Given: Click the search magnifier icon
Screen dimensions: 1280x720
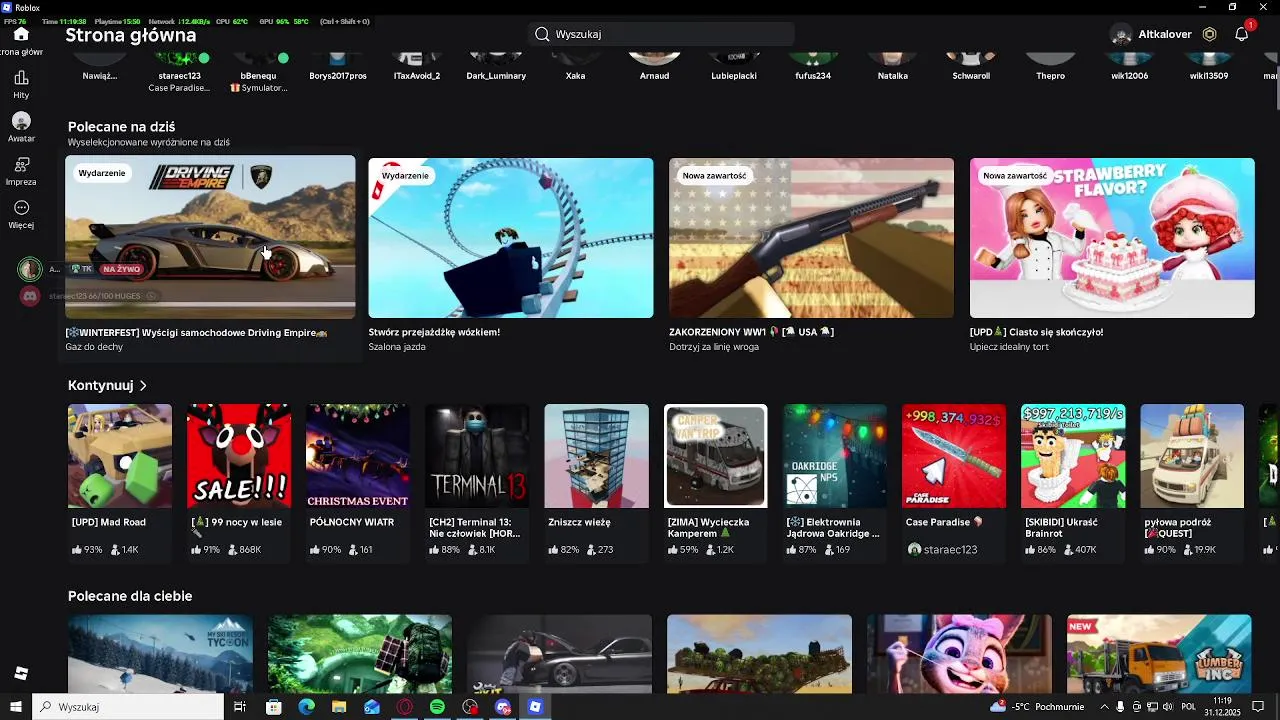Looking at the screenshot, I should [542, 34].
